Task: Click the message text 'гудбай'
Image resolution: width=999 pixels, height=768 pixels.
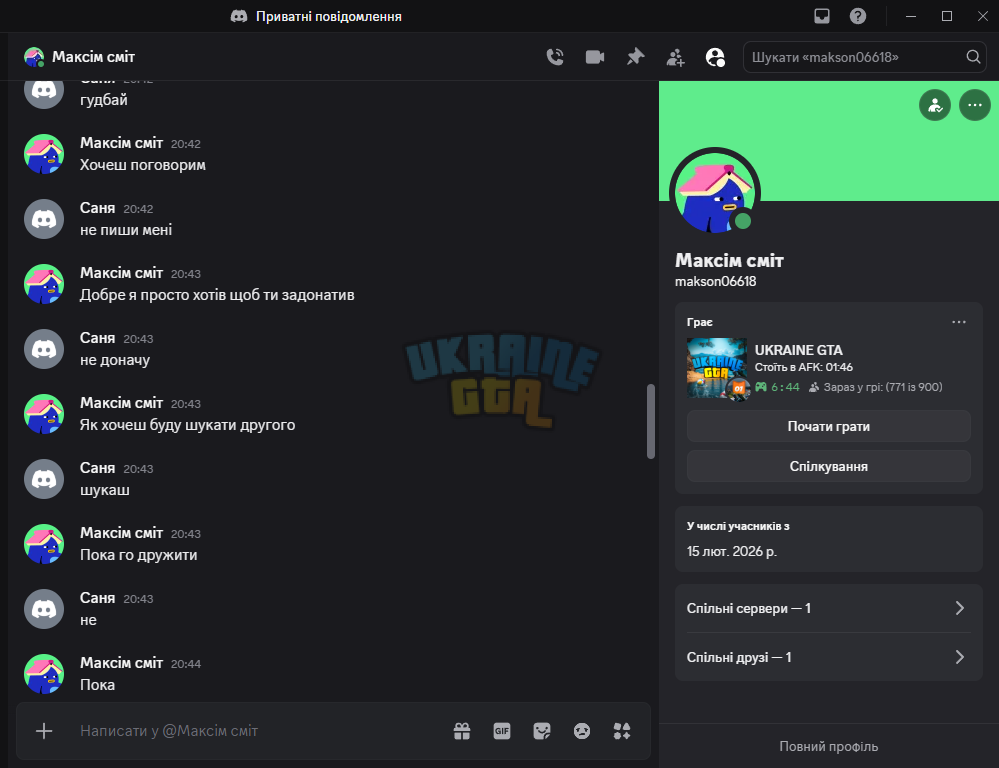Action: tap(104, 100)
